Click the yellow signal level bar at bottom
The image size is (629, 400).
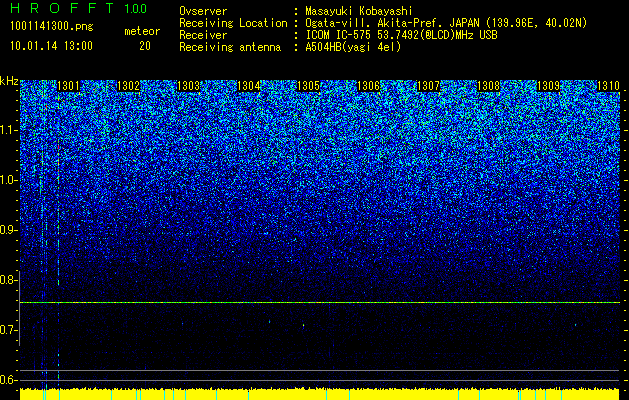(320, 394)
